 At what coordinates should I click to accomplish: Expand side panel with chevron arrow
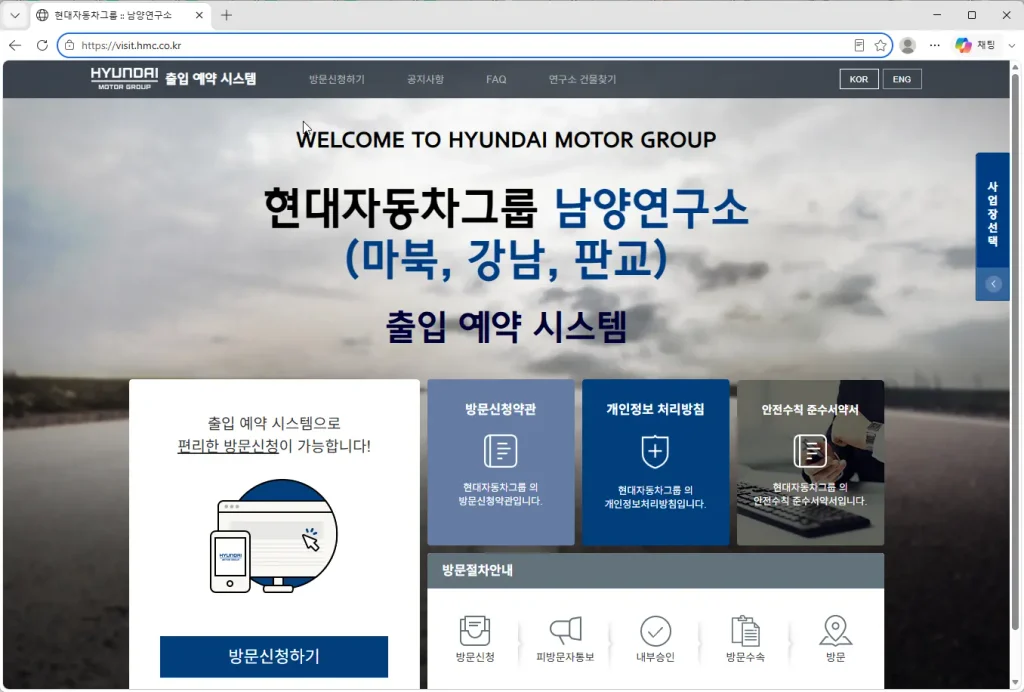(993, 284)
